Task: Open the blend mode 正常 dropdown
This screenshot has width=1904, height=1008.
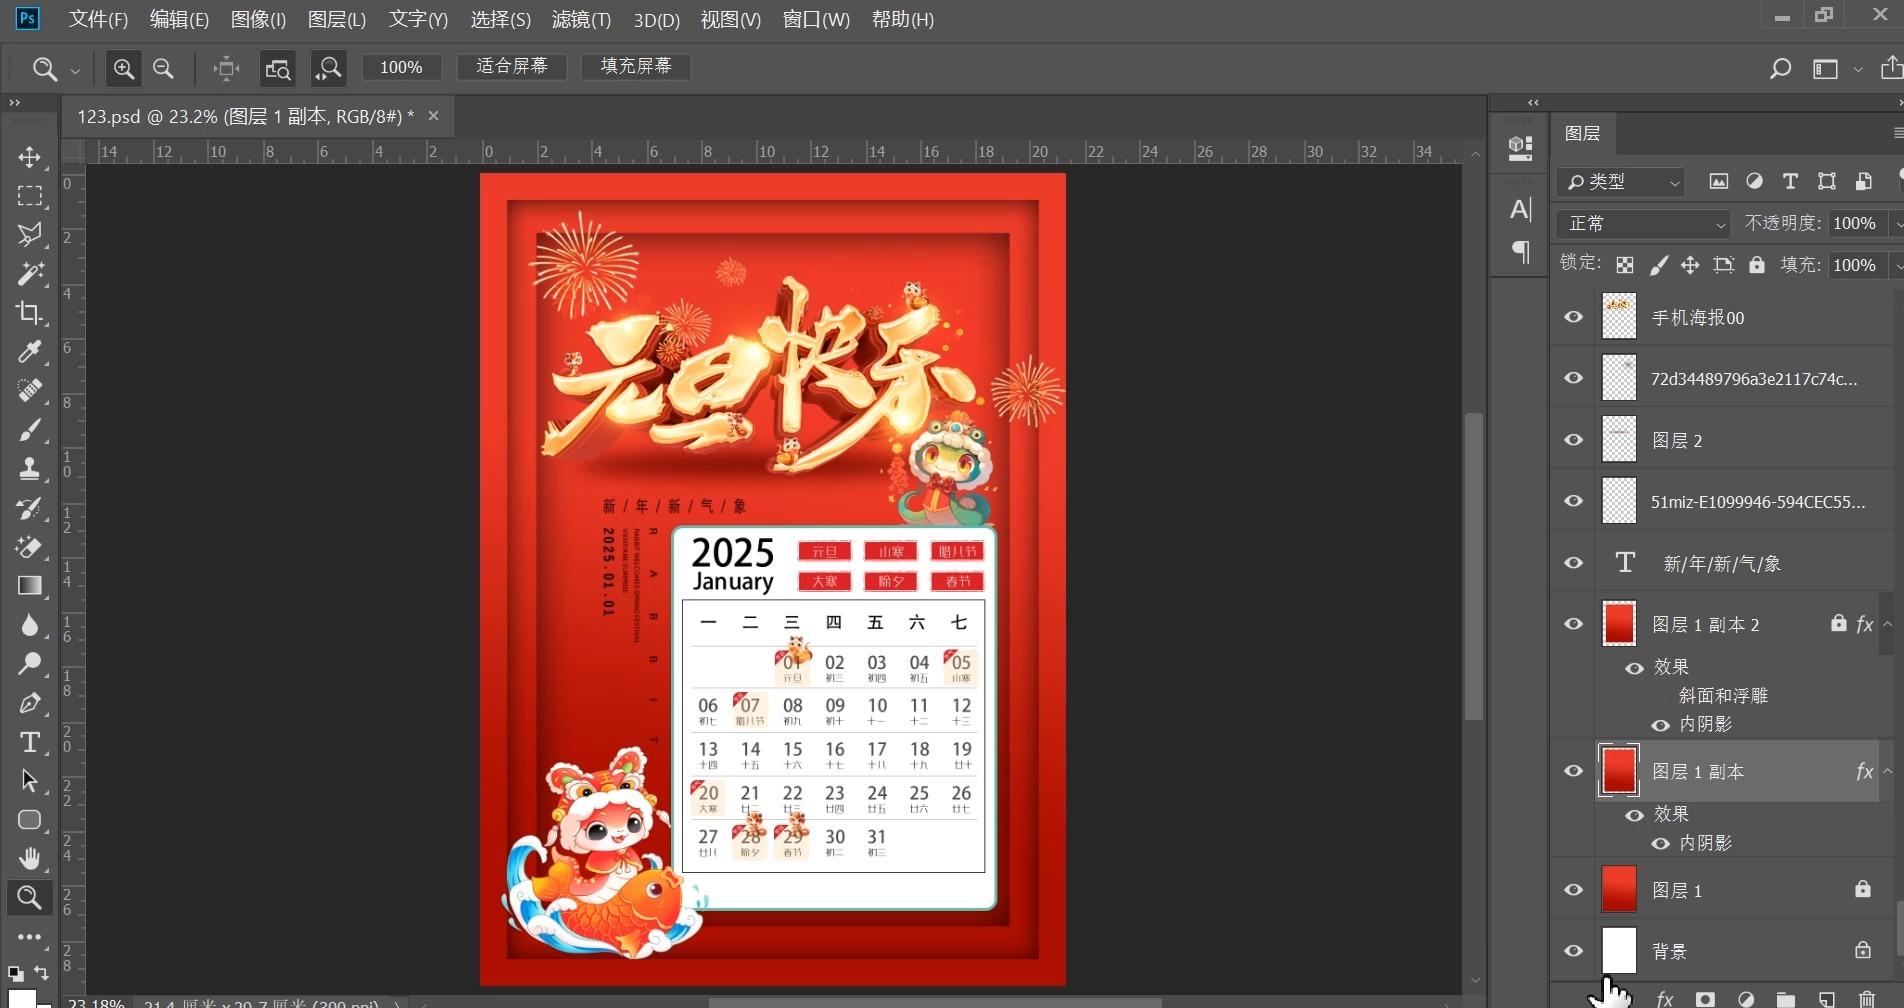Action: point(1643,223)
